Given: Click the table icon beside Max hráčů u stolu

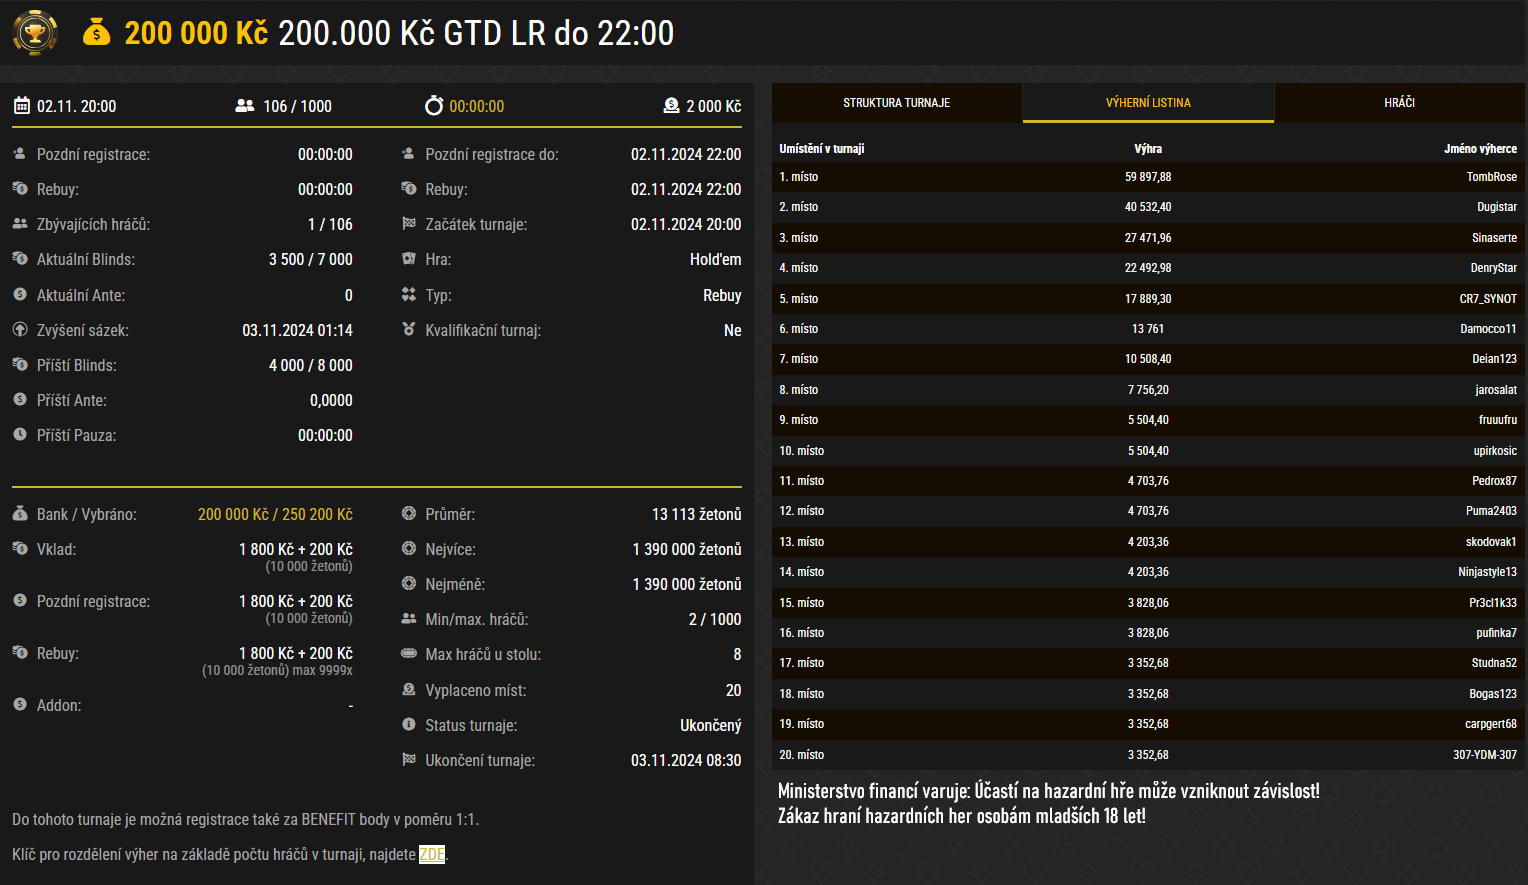Looking at the screenshot, I should 408,654.
